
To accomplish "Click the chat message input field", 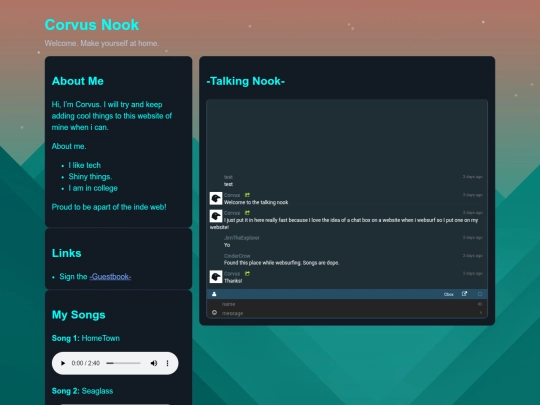I will [x=348, y=313].
